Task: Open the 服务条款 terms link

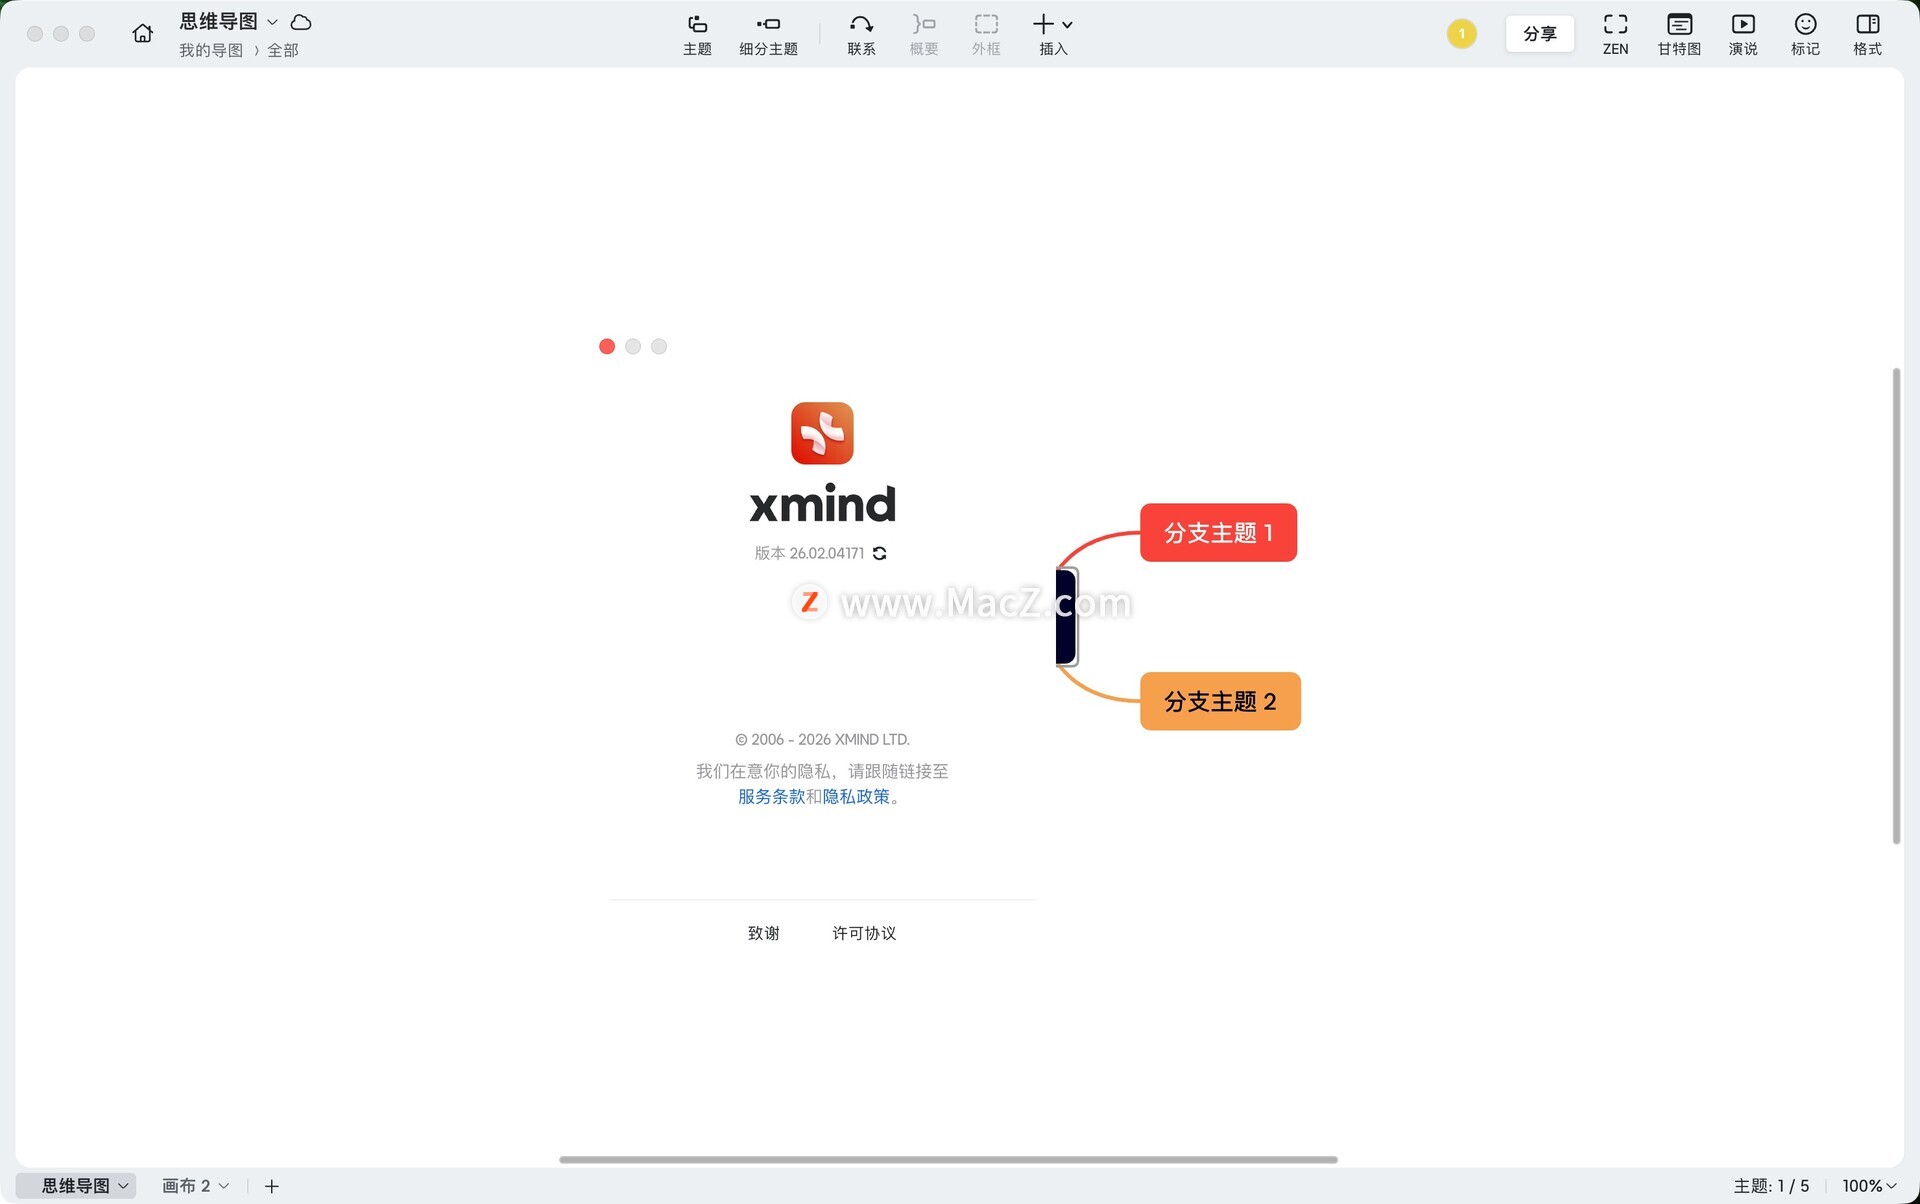Action: 771,797
